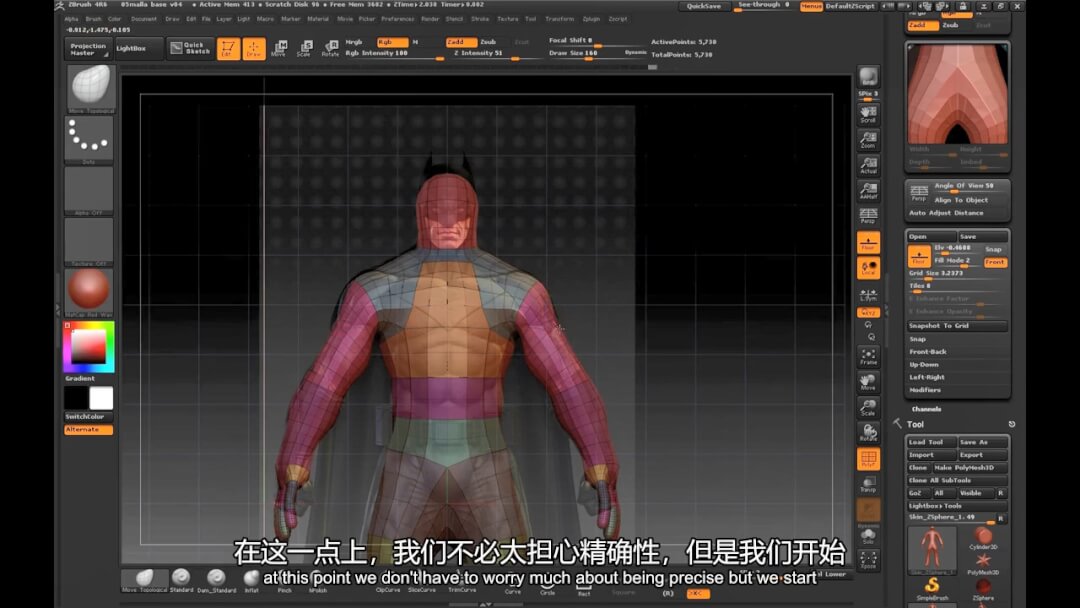Image resolution: width=1080 pixels, height=608 pixels.
Task: Select the PolyMesh3D tool
Action: coord(983,564)
